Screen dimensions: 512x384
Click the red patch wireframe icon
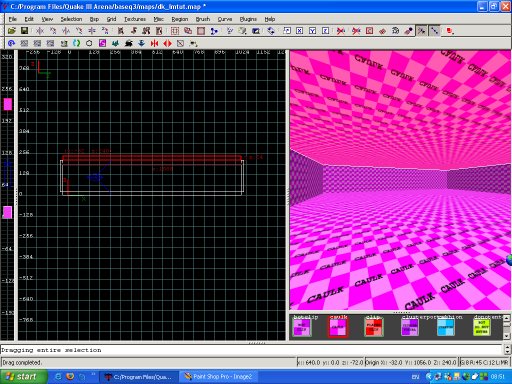pyautogui.click(x=382, y=31)
